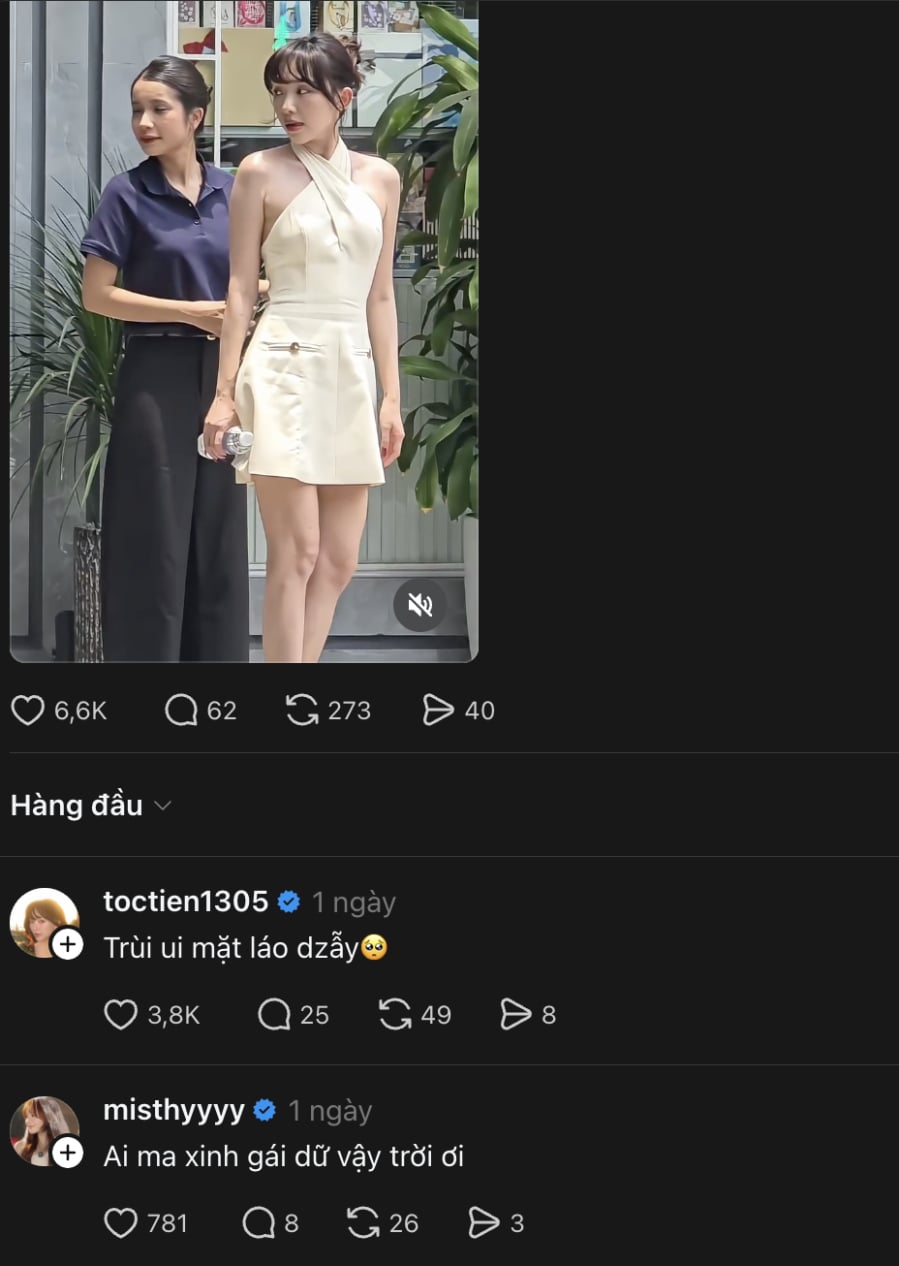Like the main post with the heart icon
The image size is (899, 1266).
pos(28,711)
